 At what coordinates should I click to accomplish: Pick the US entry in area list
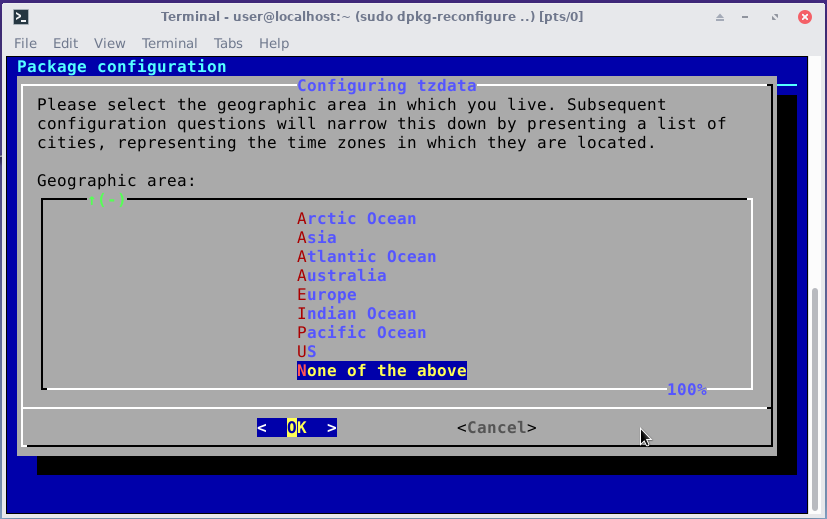coord(306,352)
